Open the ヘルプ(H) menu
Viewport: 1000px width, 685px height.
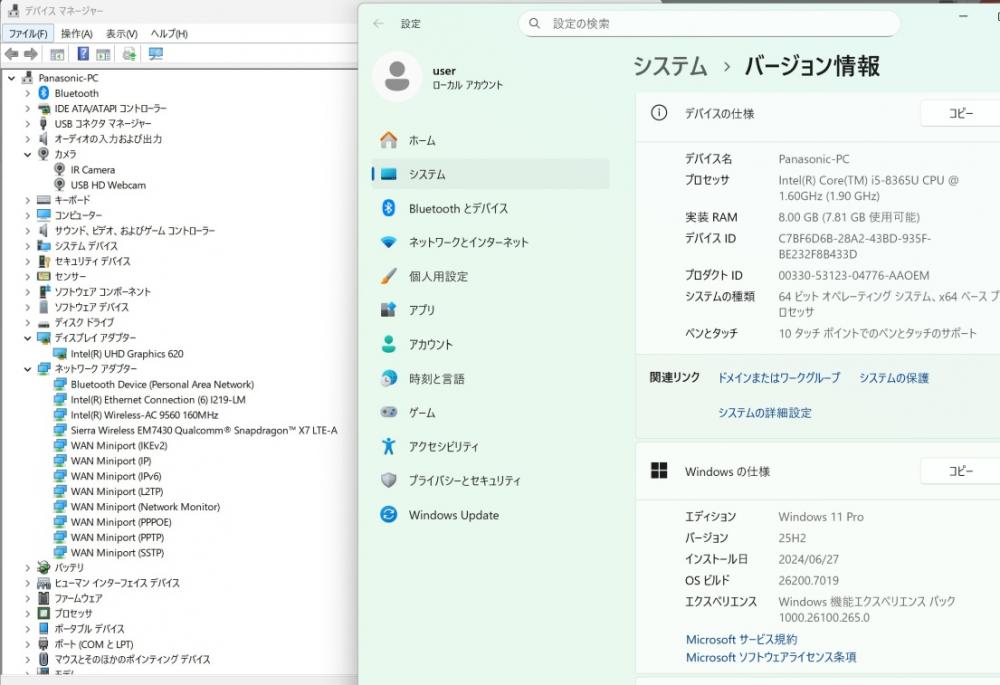click(x=169, y=34)
